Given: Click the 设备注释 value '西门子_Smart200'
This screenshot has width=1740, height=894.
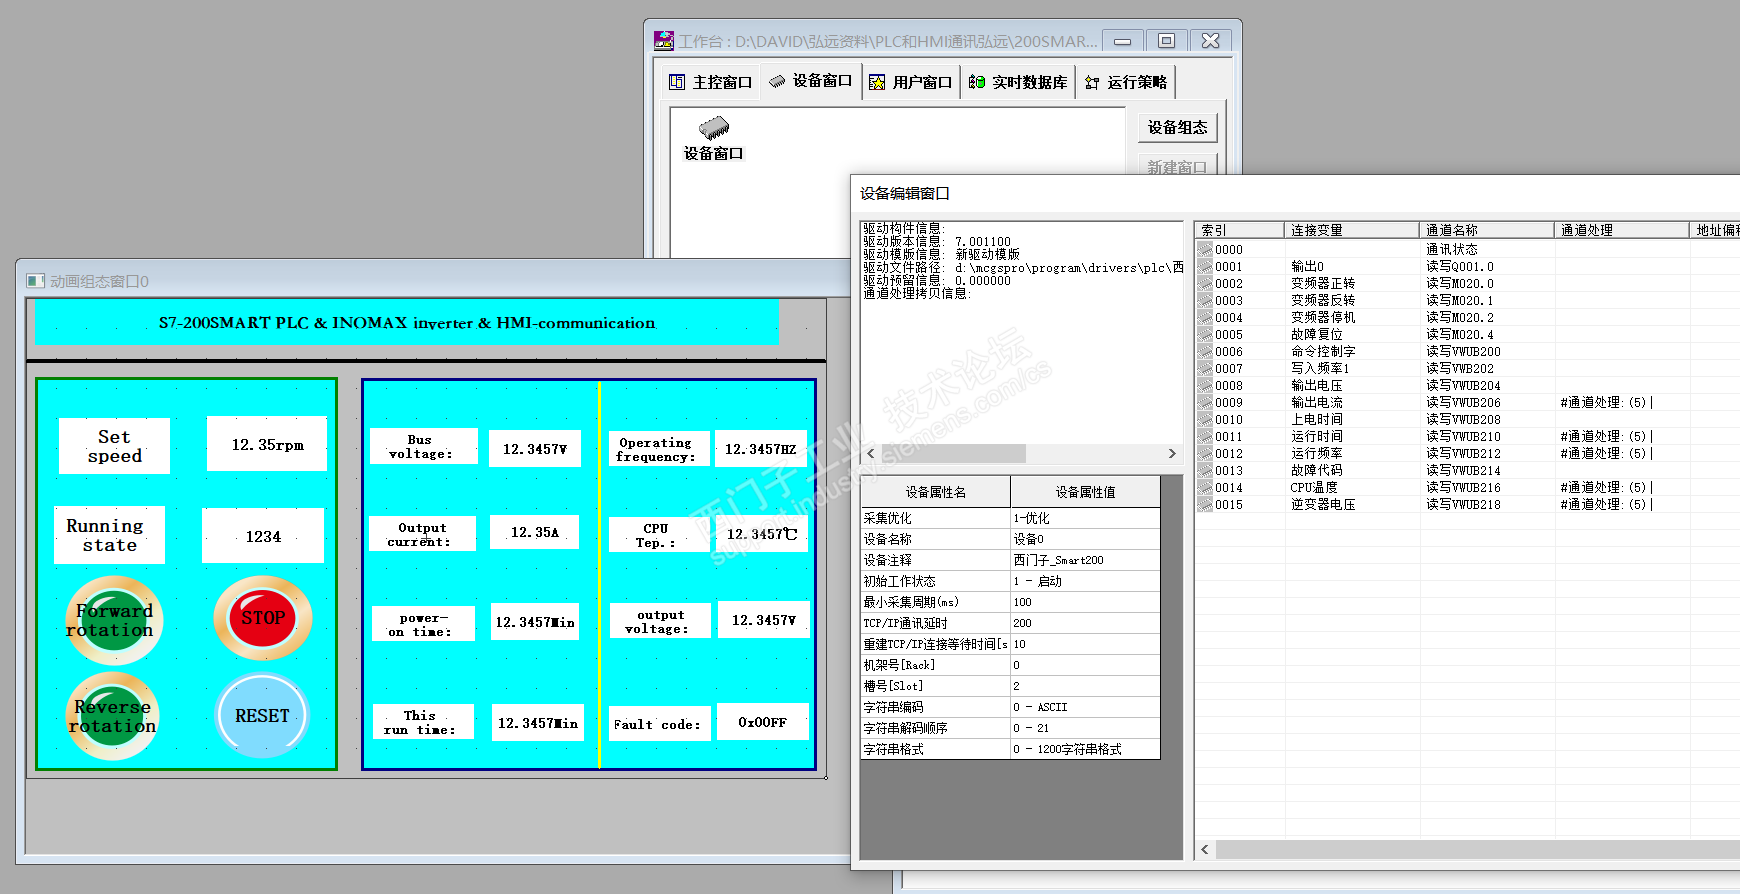Looking at the screenshot, I should pyautogui.click(x=1085, y=560).
